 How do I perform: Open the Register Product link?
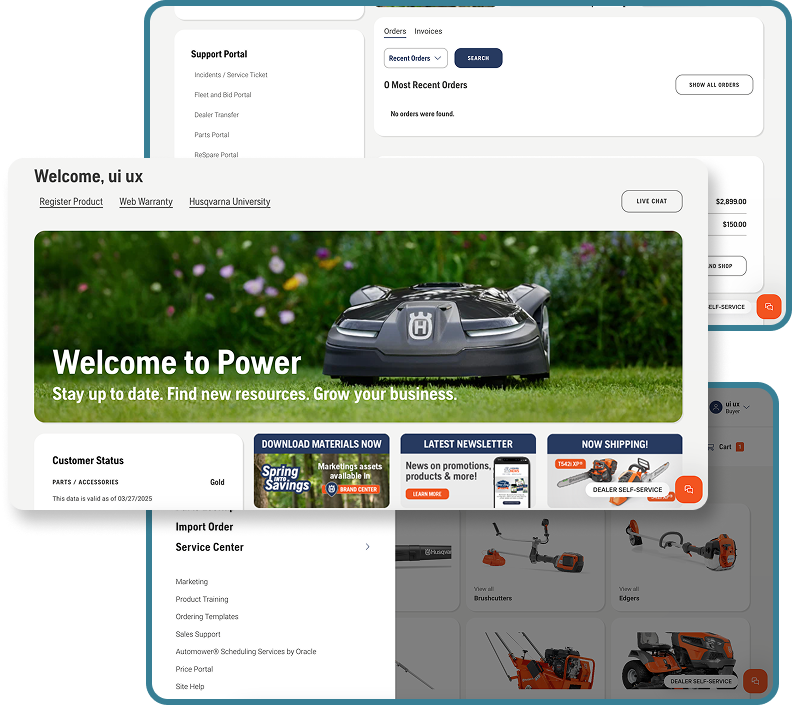click(x=71, y=202)
